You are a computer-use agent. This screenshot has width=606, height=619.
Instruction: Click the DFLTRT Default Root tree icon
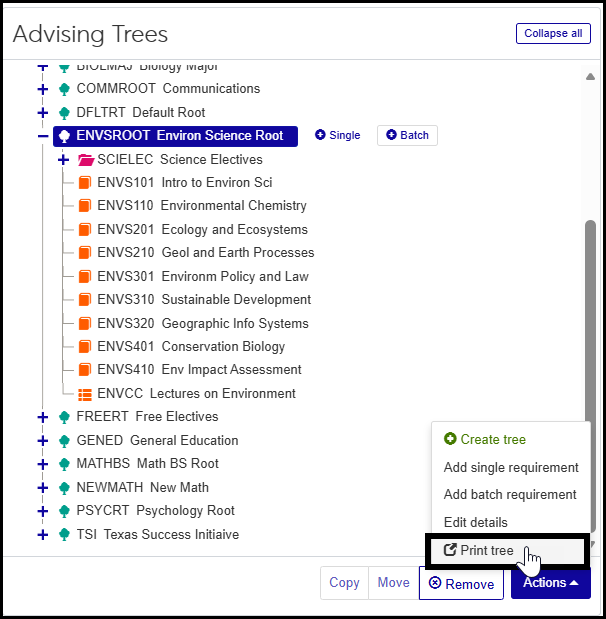64,113
